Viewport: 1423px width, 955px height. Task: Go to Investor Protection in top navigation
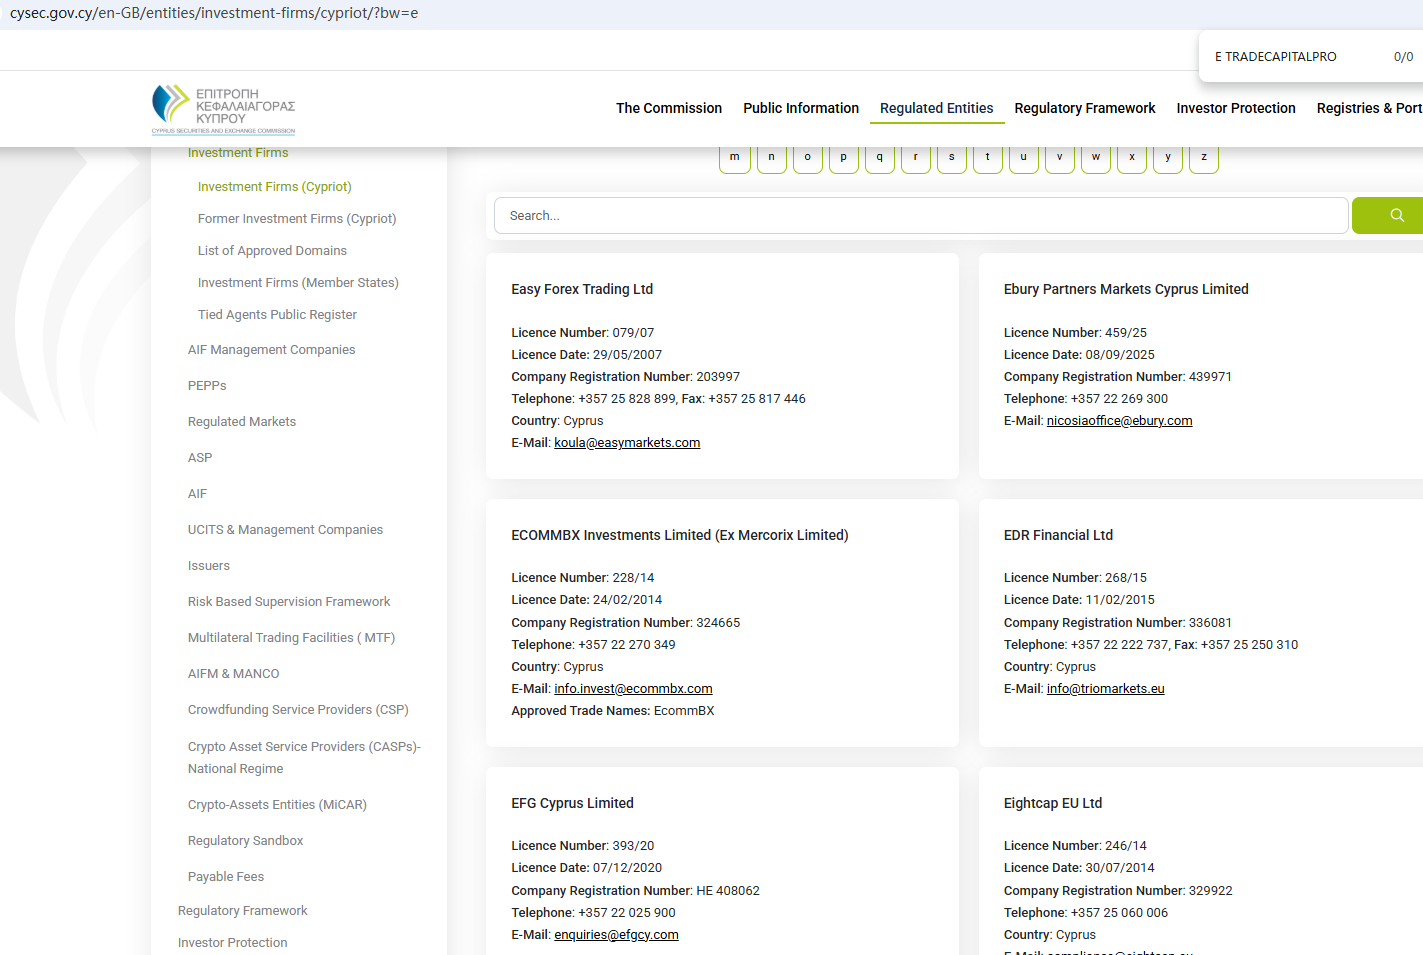(1235, 108)
